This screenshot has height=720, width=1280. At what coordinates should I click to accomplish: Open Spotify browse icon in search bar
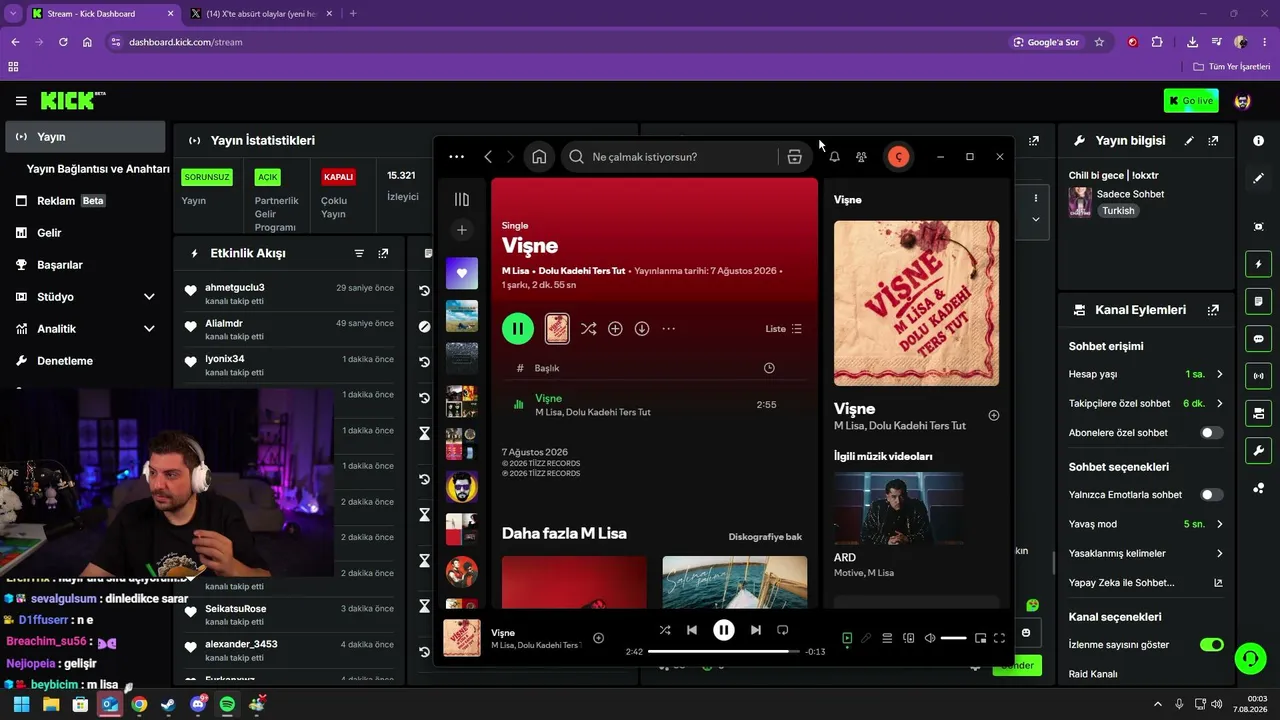(x=794, y=157)
